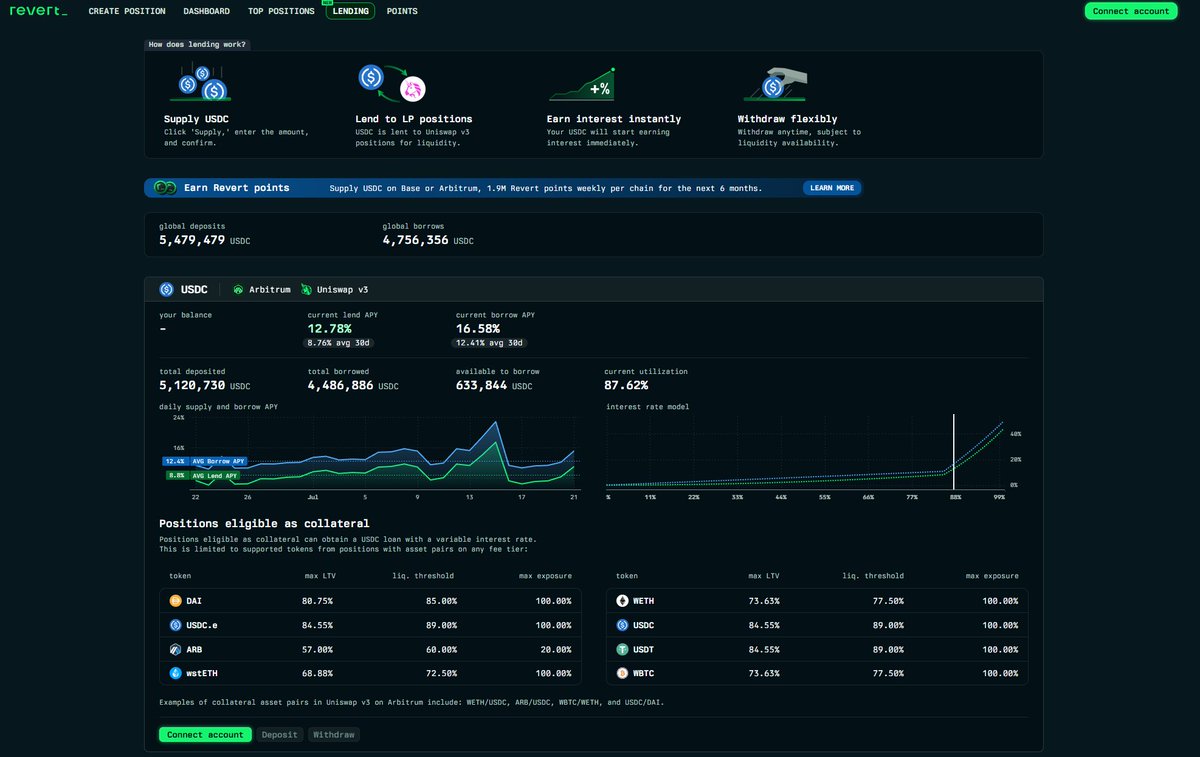Click the 'interest rate model' chart label
The image size is (1200, 757).
point(648,407)
